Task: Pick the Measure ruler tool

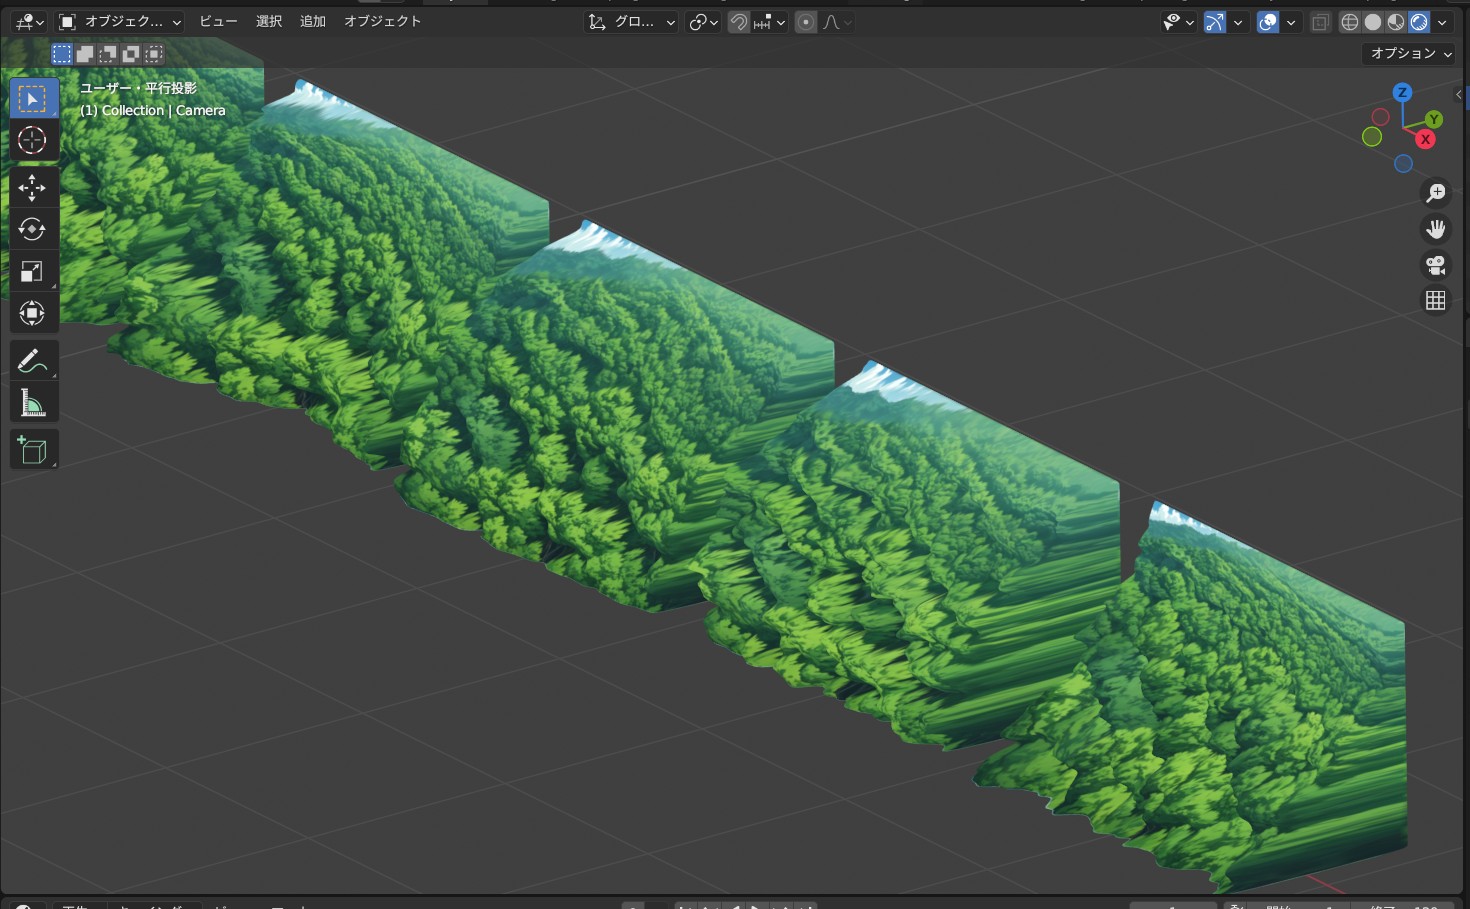Action: pyautogui.click(x=32, y=403)
